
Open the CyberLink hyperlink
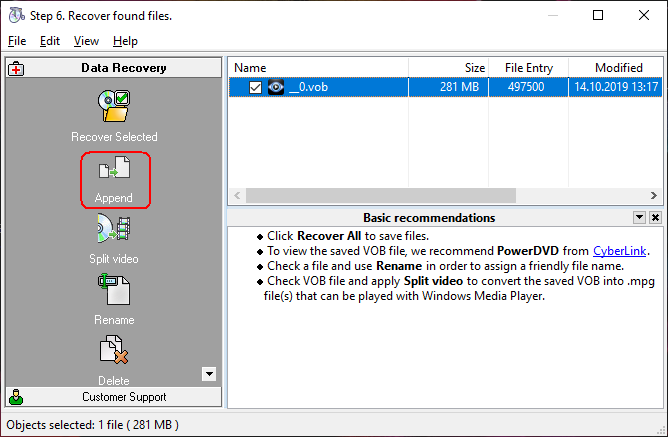coord(619,251)
